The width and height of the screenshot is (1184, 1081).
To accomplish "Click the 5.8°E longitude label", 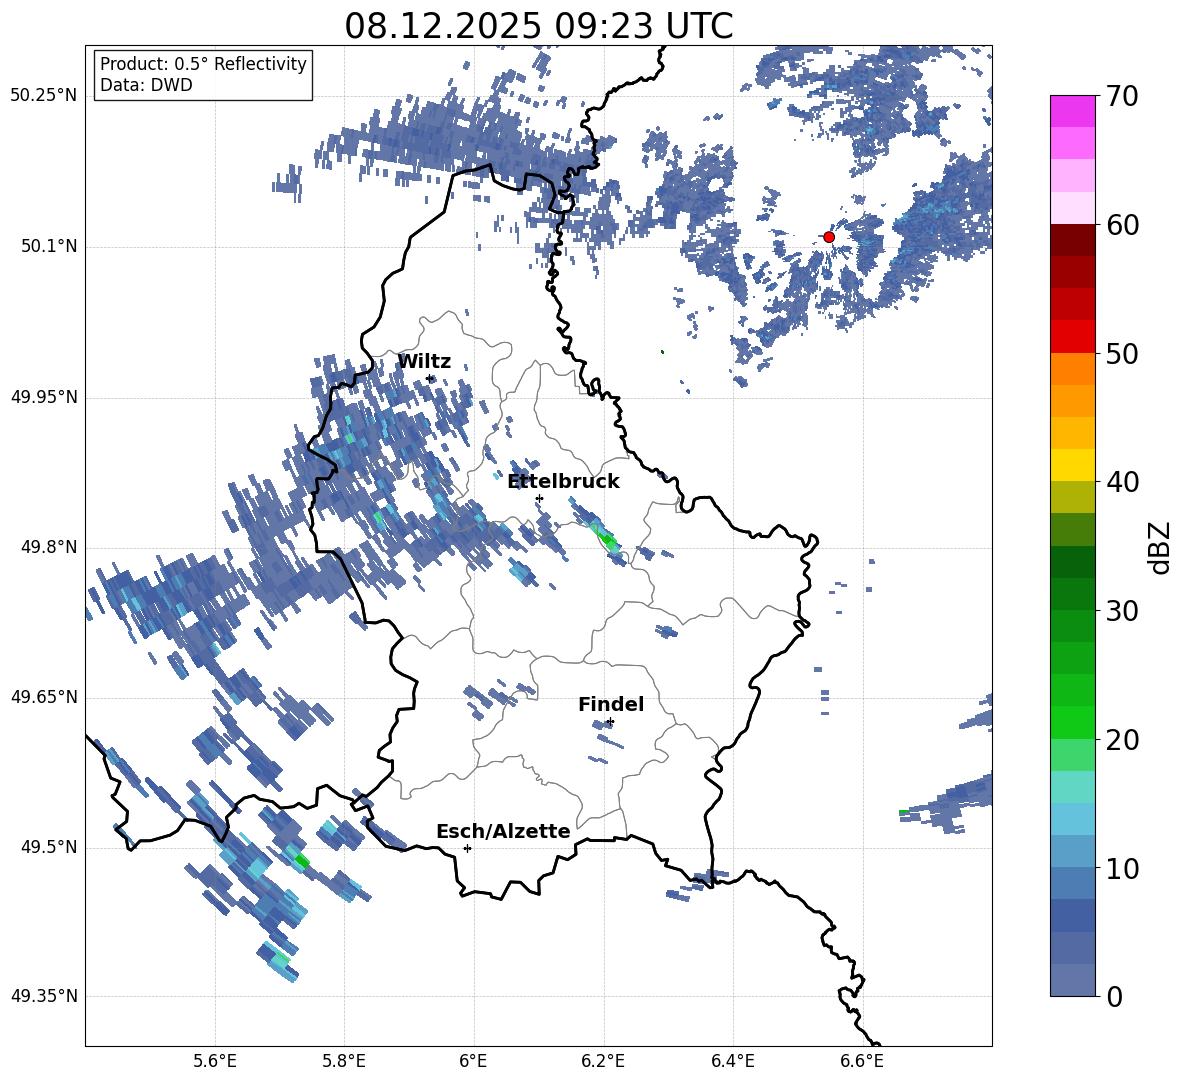I will [x=344, y=1061].
